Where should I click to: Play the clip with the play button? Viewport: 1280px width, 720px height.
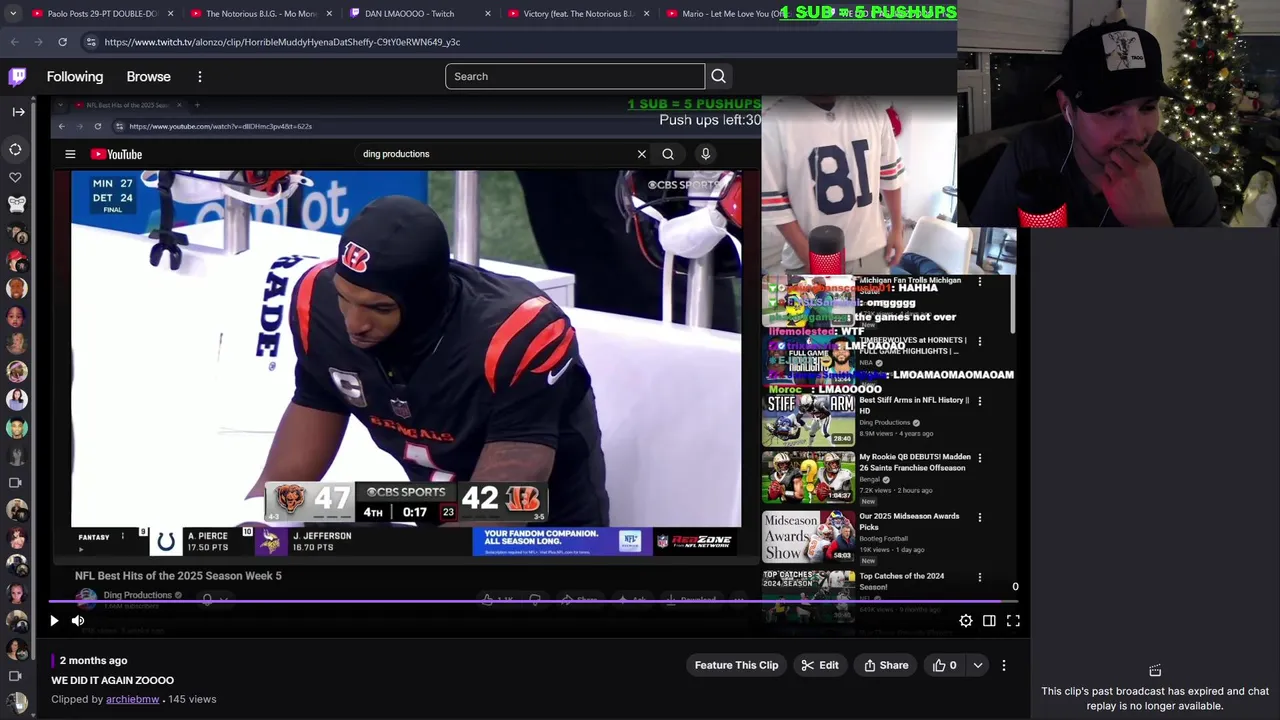(54, 621)
